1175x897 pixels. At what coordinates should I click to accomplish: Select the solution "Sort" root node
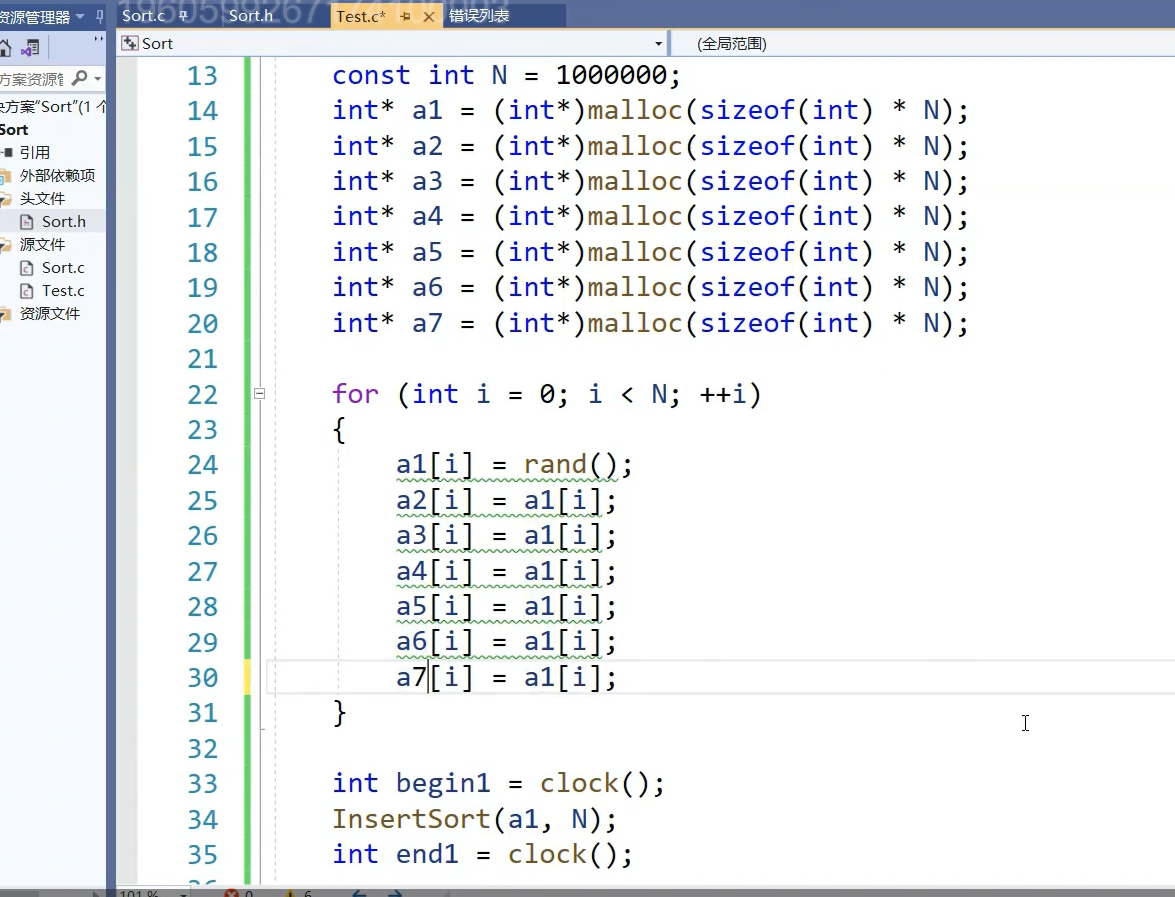coord(52,106)
